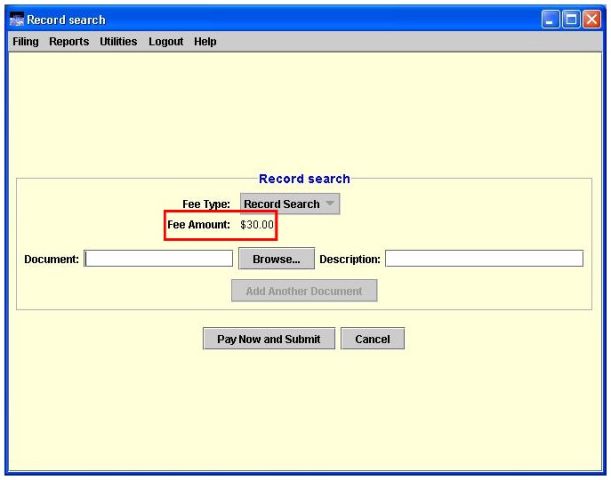The width and height of the screenshot is (611, 480).
Task: Minimize the Record search window
Action: [x=550, y=19]
